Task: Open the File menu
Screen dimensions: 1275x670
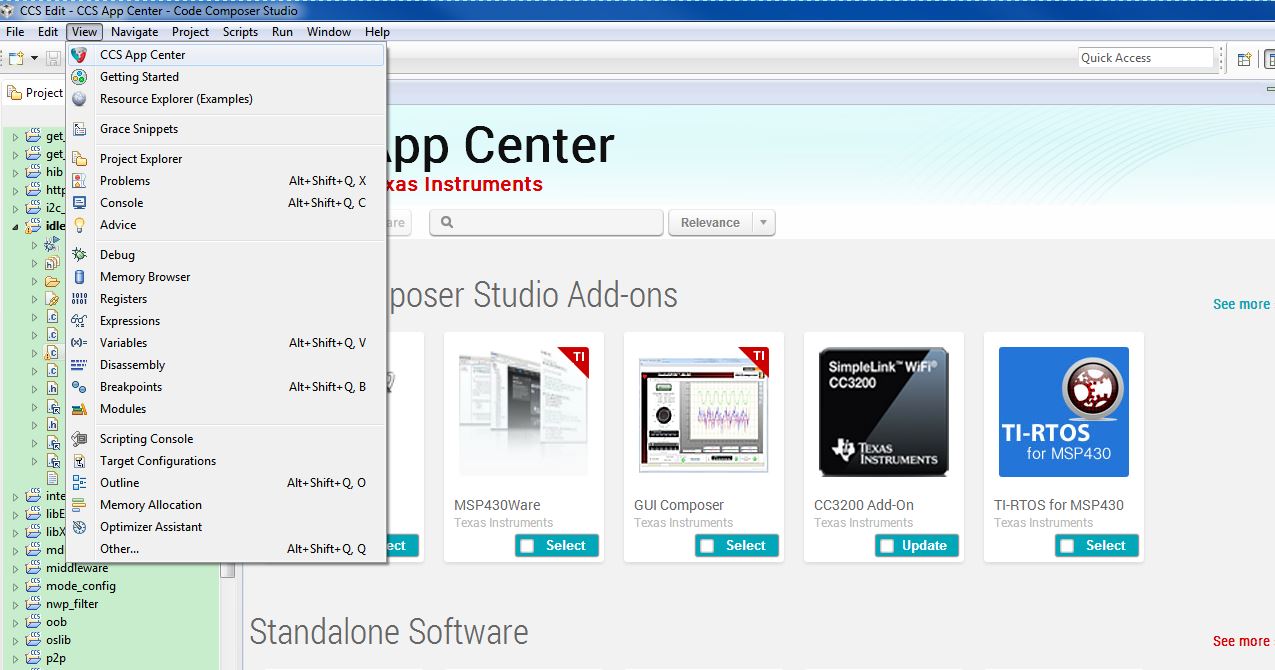Action: [15, 32]
